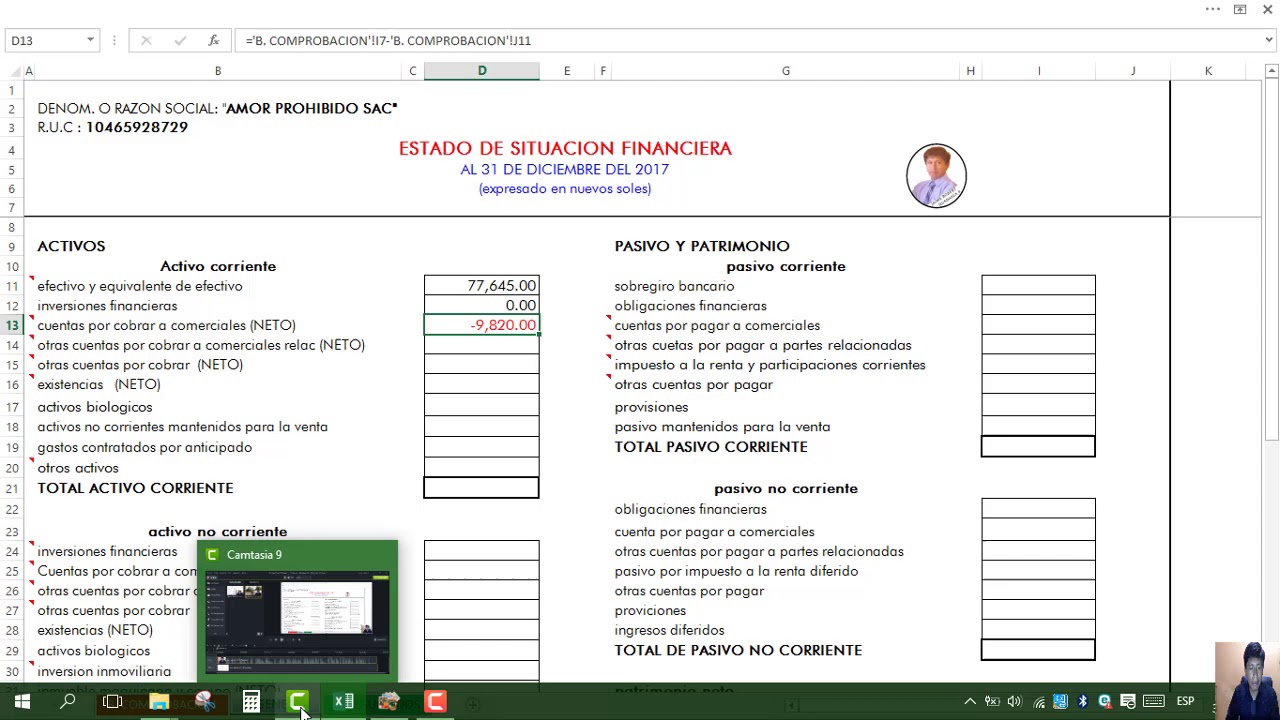Click the Excel taskbar icon
The height and width of the screenshot is (720, 1280).
pyautogui.click(x=344, y=702)
